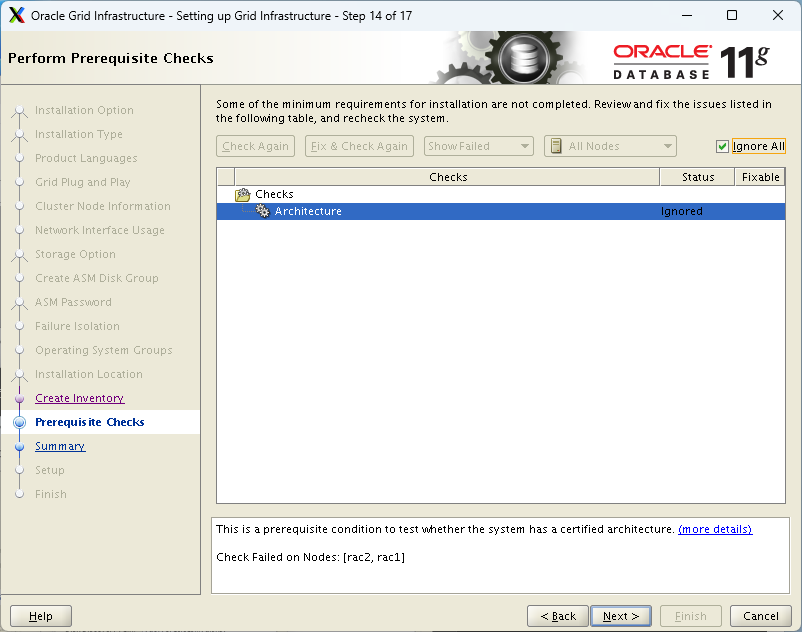Click the Cluster Node Information step
802x632 pixels.
coord(103,207)
